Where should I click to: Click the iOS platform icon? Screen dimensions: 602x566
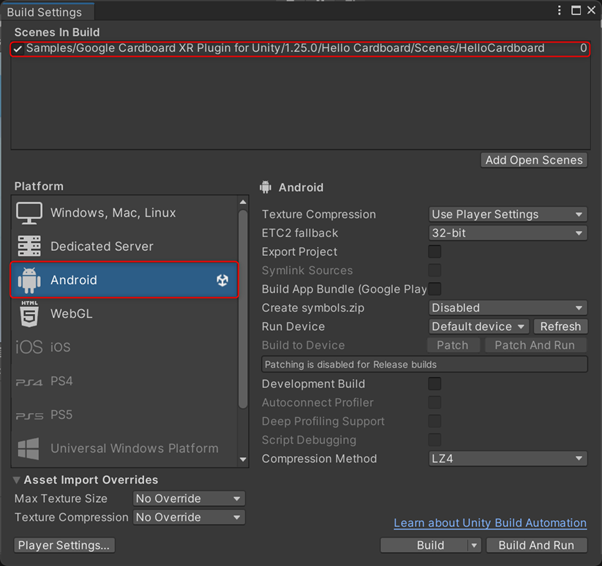[29, 347]
